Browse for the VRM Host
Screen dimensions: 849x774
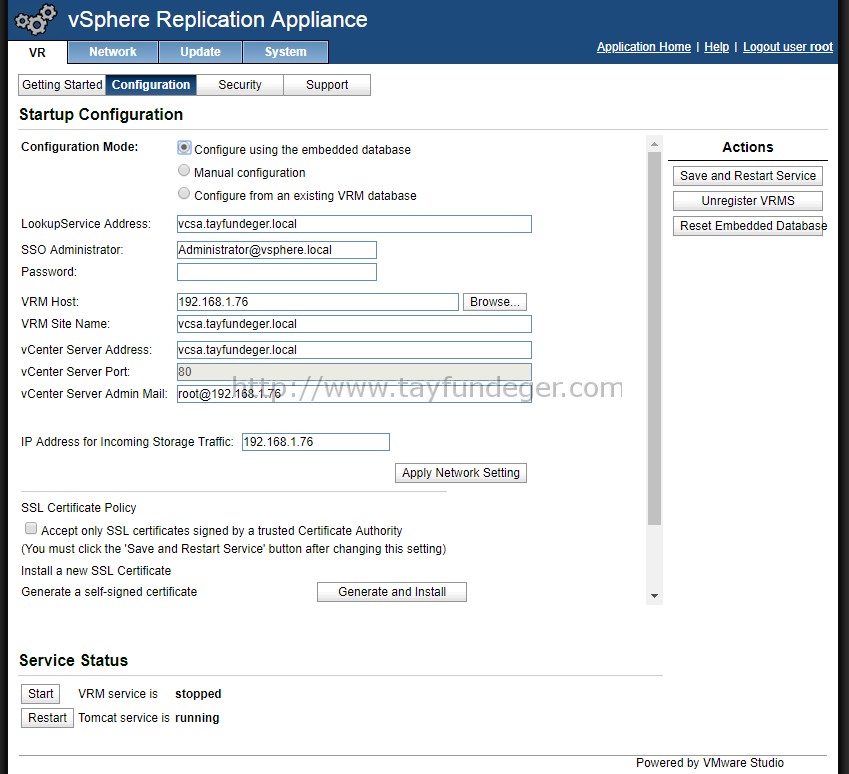(x=495, y=302)
